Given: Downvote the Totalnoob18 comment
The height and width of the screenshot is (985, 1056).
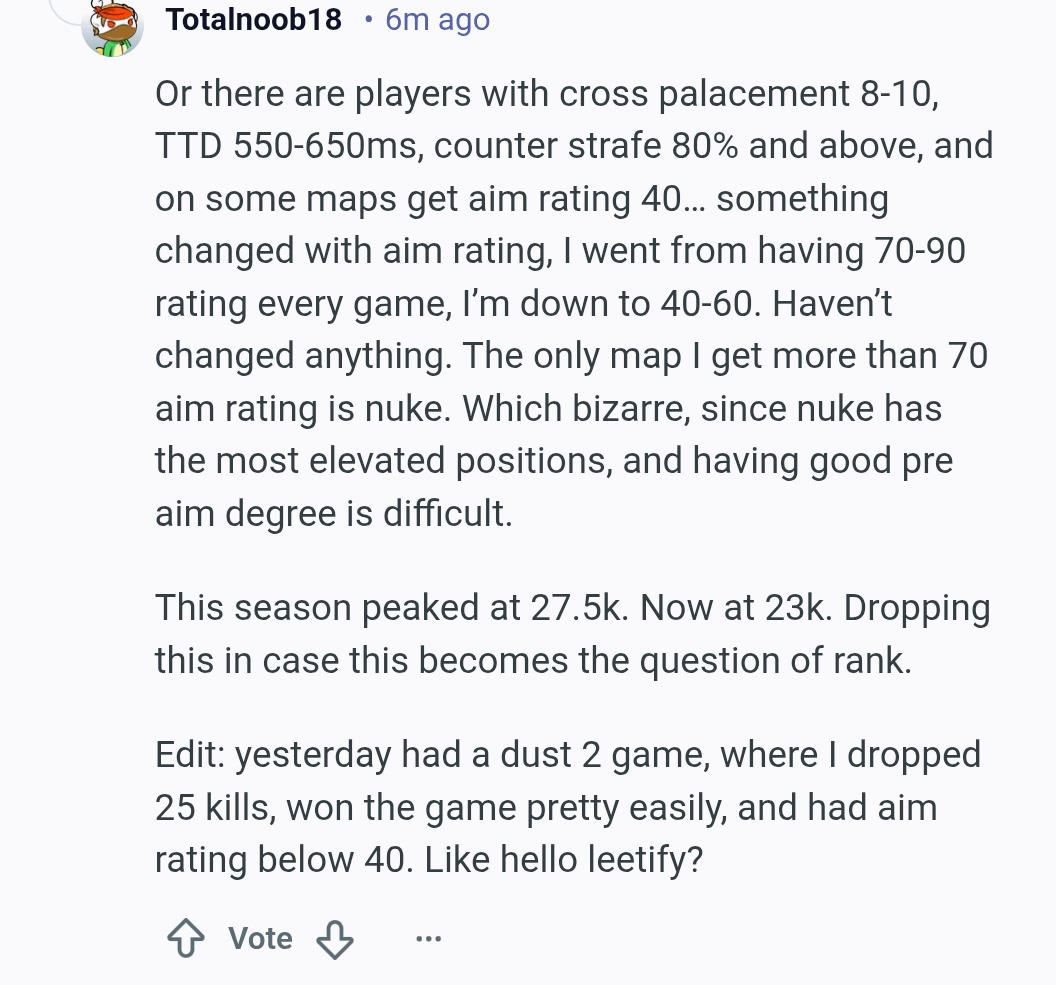Looking at the screenshot, I should (x=335, y=938).
